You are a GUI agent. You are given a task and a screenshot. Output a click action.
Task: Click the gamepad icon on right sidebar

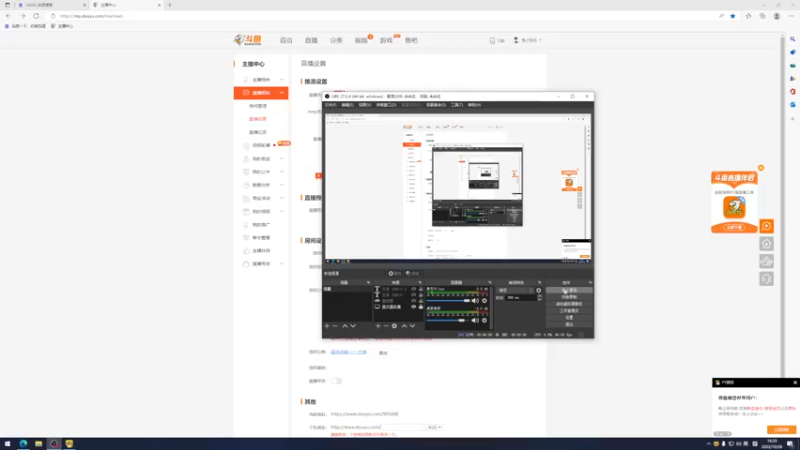click(766, 261)
